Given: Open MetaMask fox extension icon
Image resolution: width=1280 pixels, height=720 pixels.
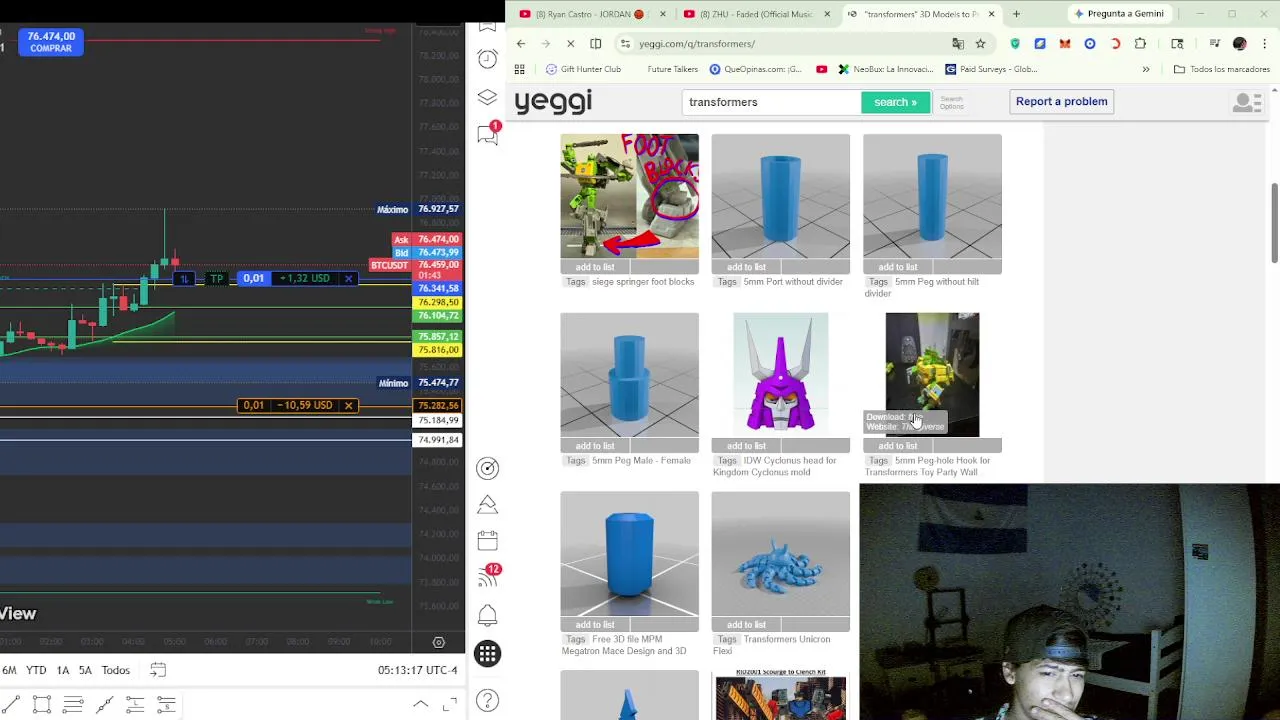Looking at the screenshot, I should click(x=1065, y=43).
